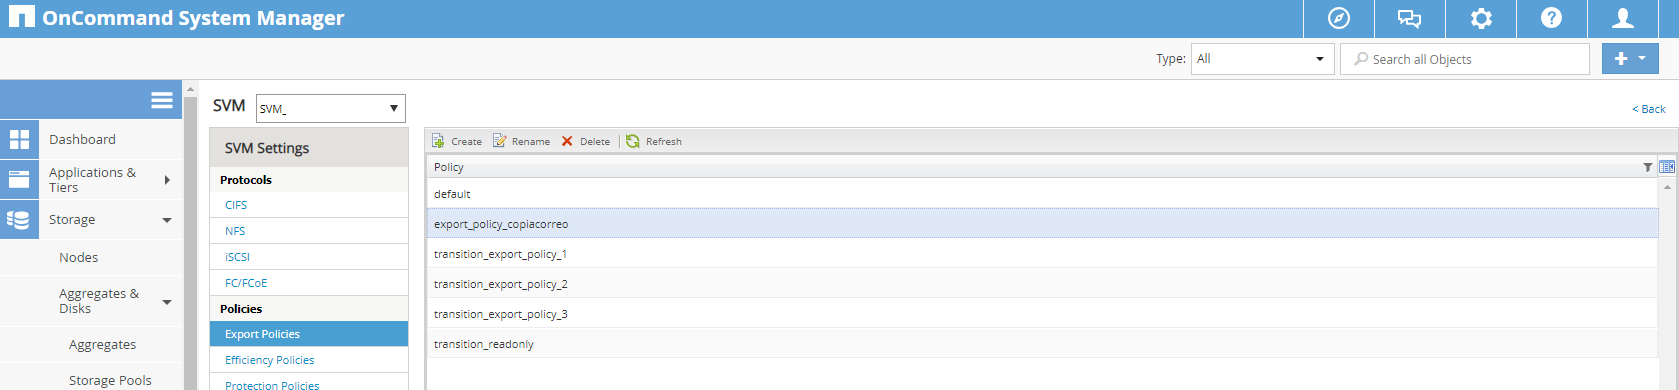Open the NFS protocol settings
Viewport: 1679px width, 390px height.
tap(235, 231)
